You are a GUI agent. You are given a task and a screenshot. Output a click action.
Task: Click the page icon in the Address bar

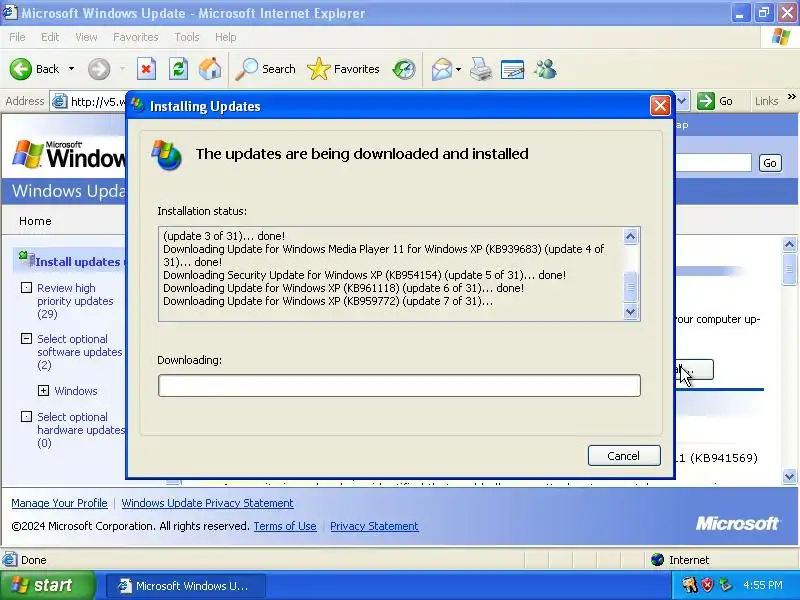pos(60,102)
